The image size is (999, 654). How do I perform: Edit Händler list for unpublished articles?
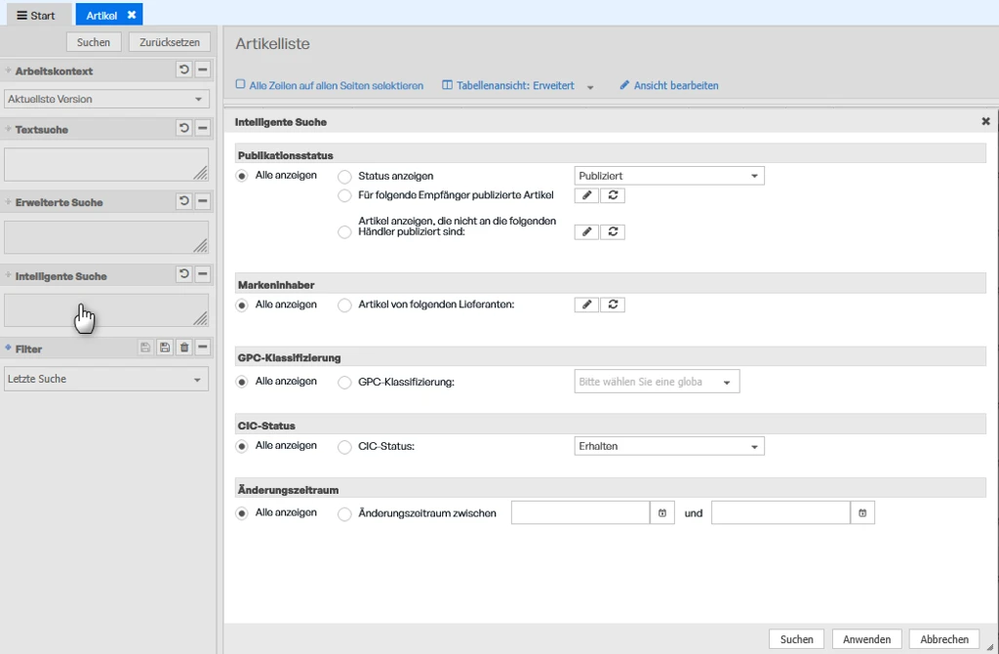click(587, 232)
